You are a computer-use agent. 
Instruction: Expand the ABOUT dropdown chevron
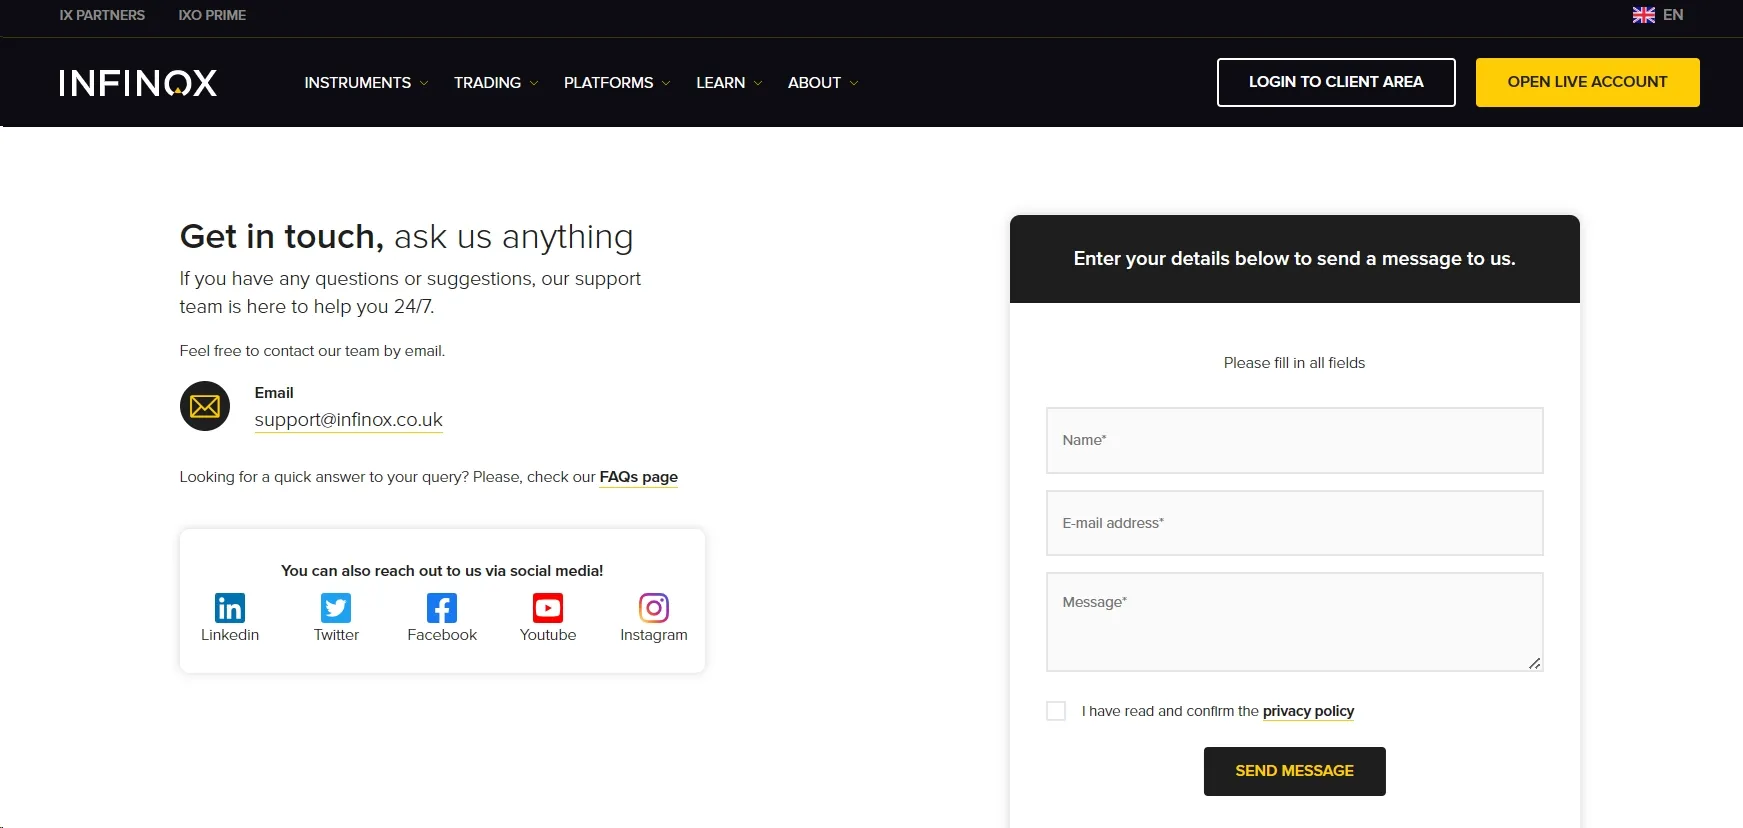point(854,83)
